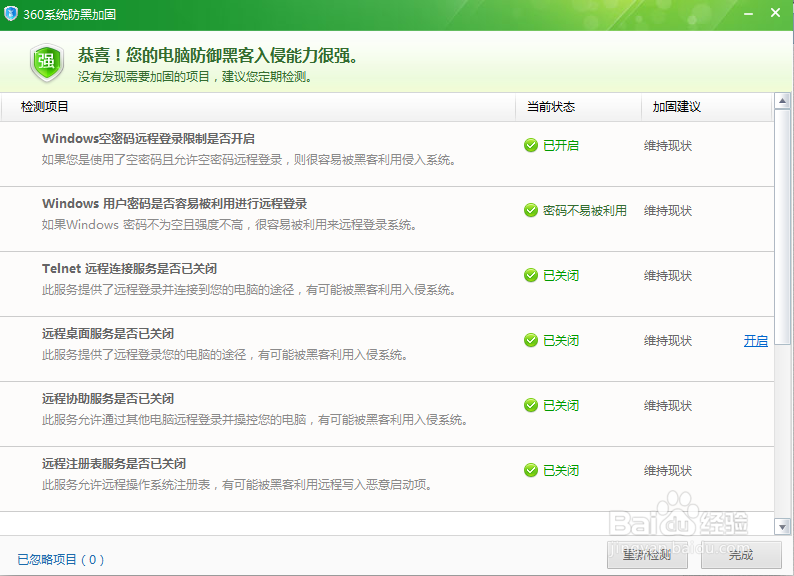794x576 pixels.
Task: Click 维持现状 in the Windows空密码 row
Action: point(668,145)
